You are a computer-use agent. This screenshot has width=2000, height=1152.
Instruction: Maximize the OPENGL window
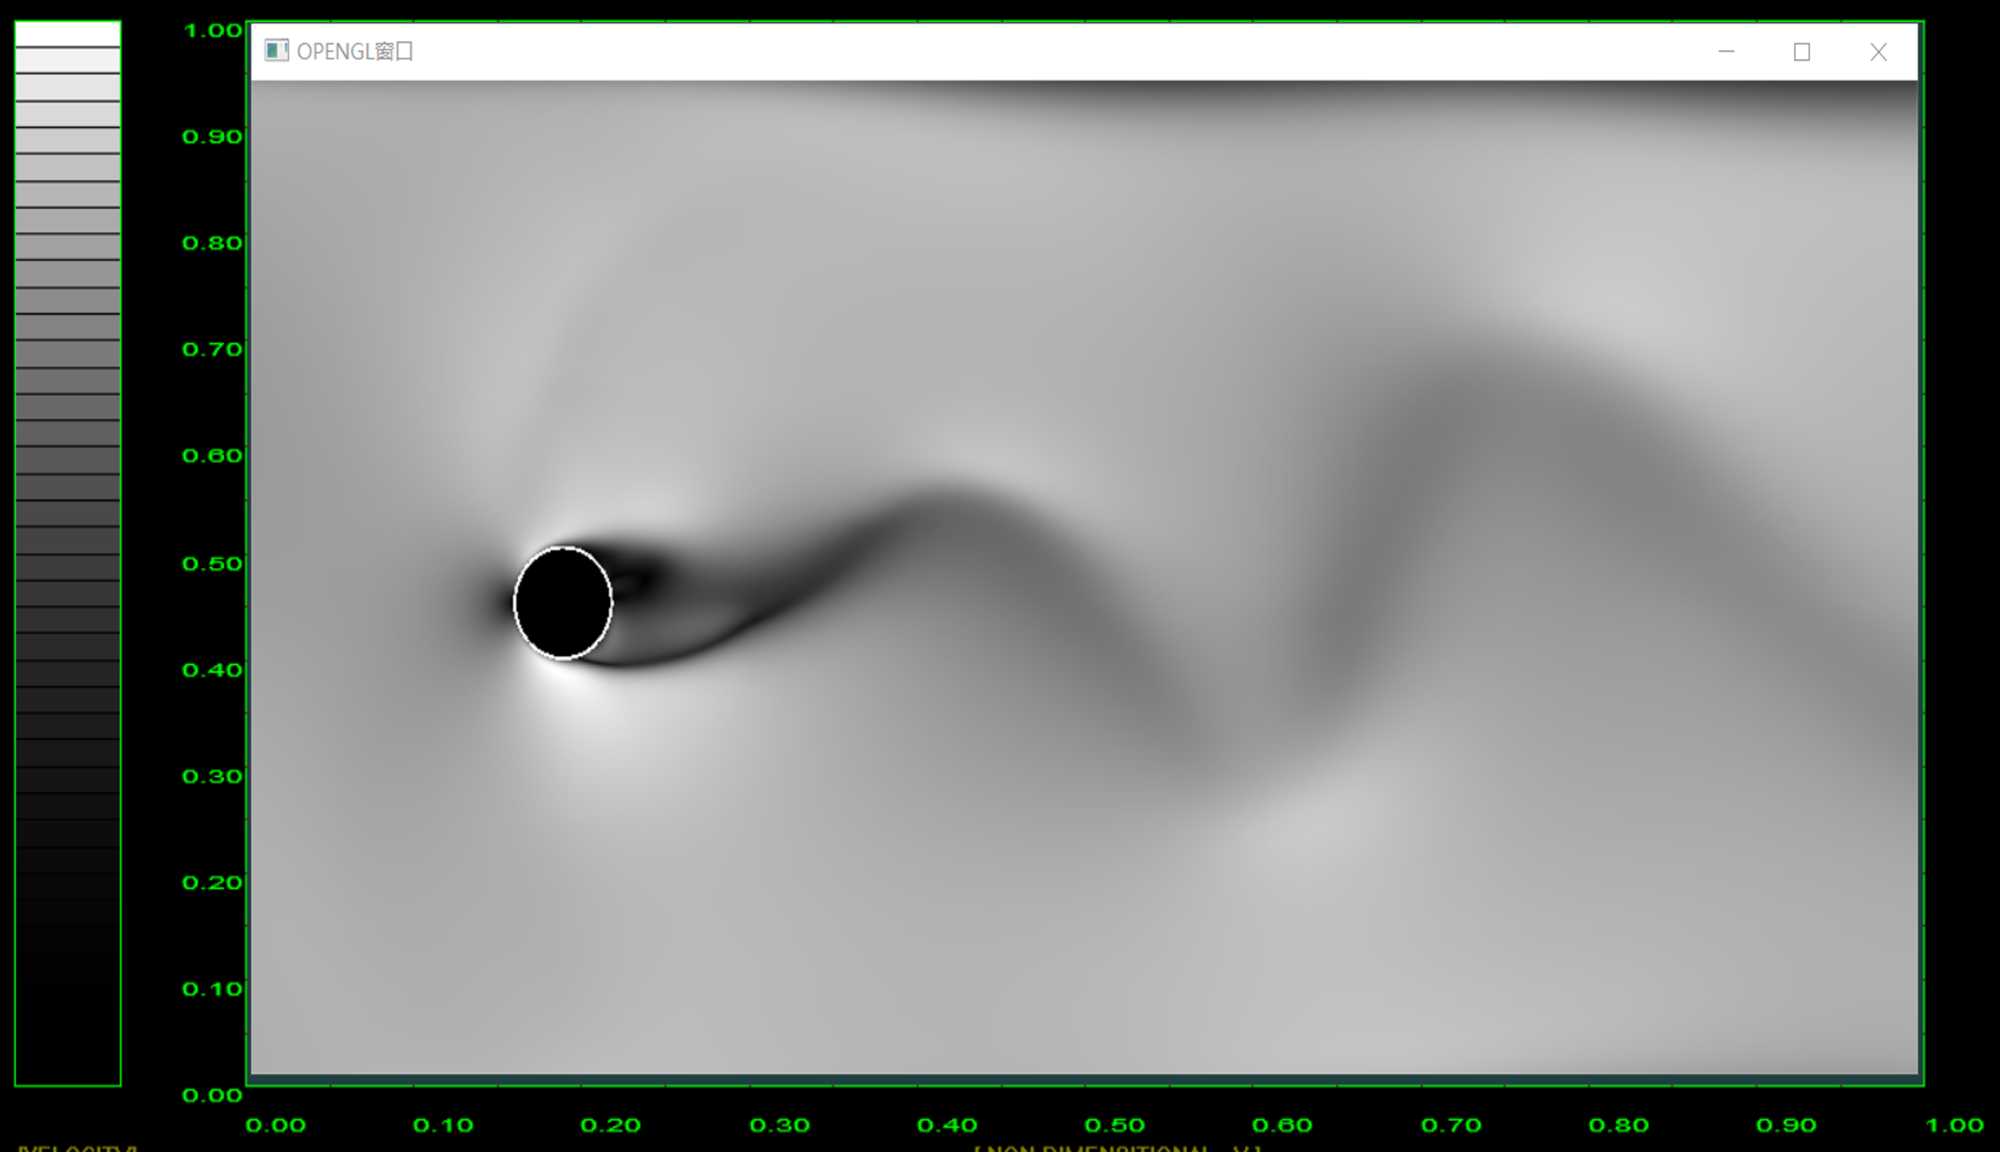(x=1801, y=52)
